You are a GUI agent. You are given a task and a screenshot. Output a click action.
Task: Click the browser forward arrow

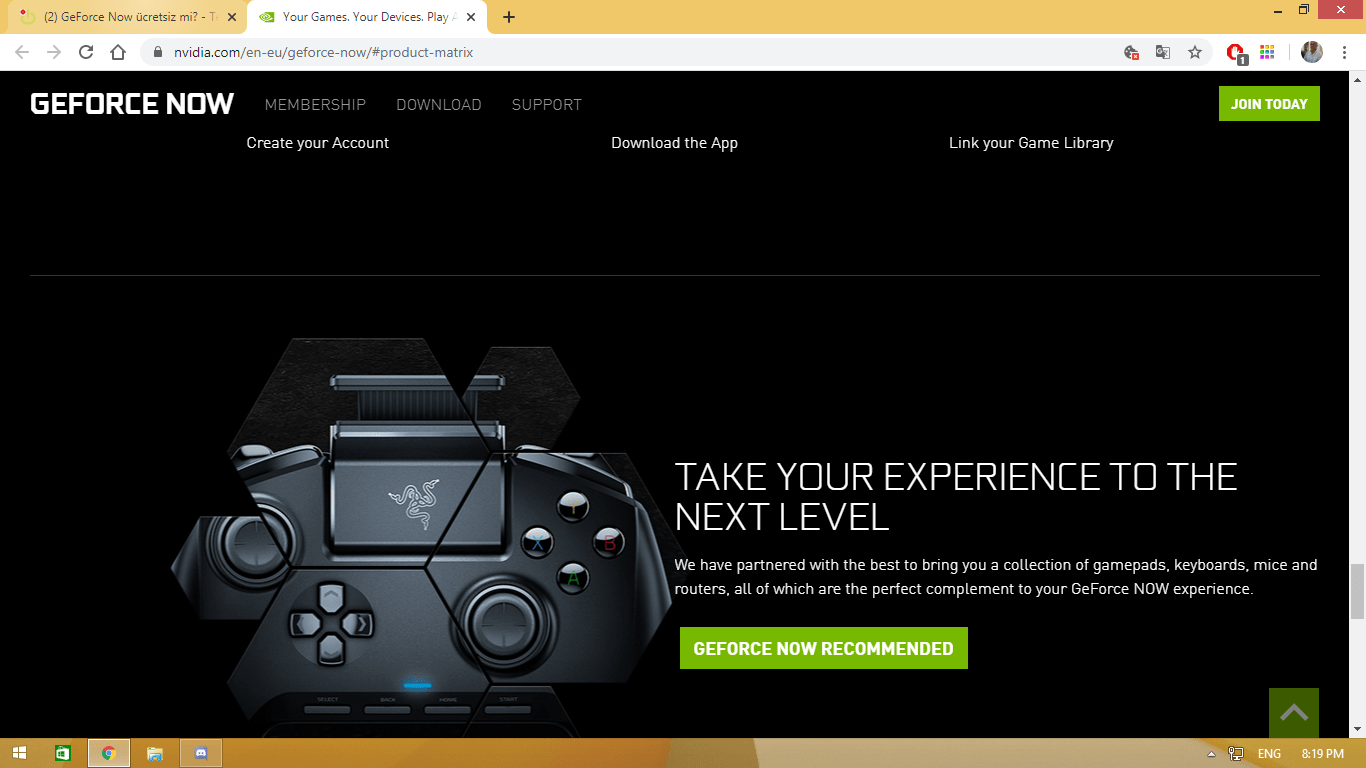(54, 52)
